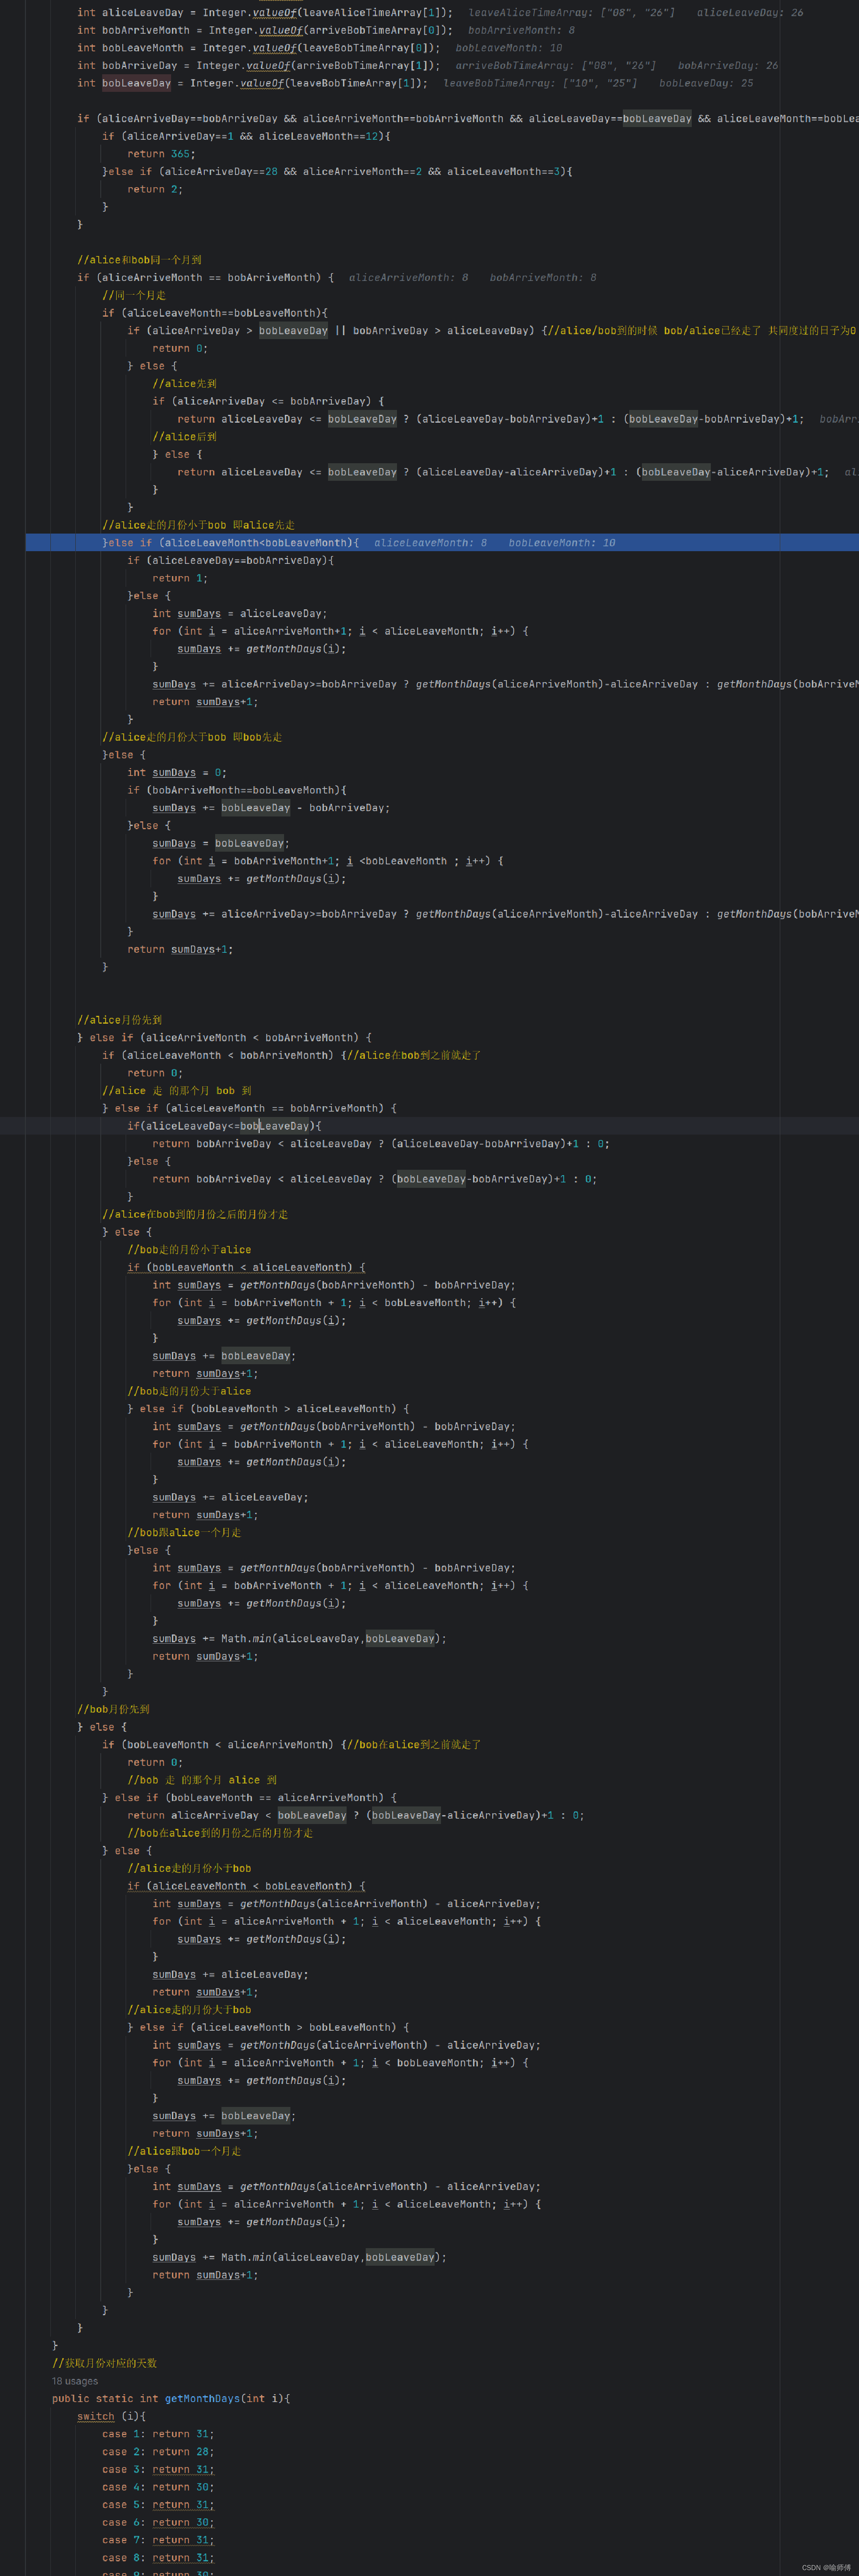
Task: Click the 'case 2: return 28;' line
Action: pos(158,2451)
